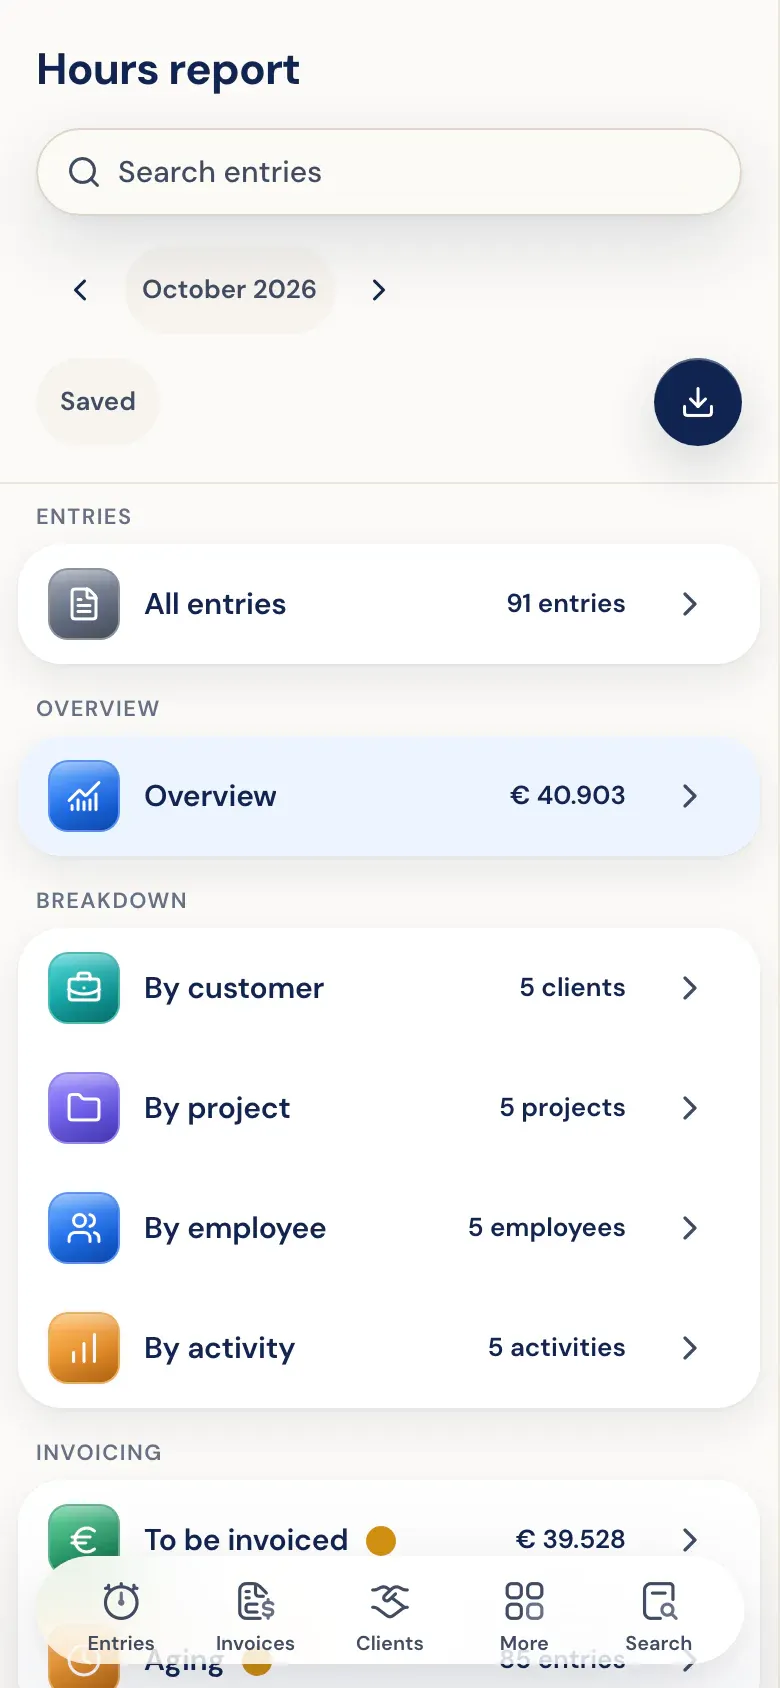Screen dimensions: 780x1688
Task: Expand the By activity chevron
Action: [x=689, y=1348]
